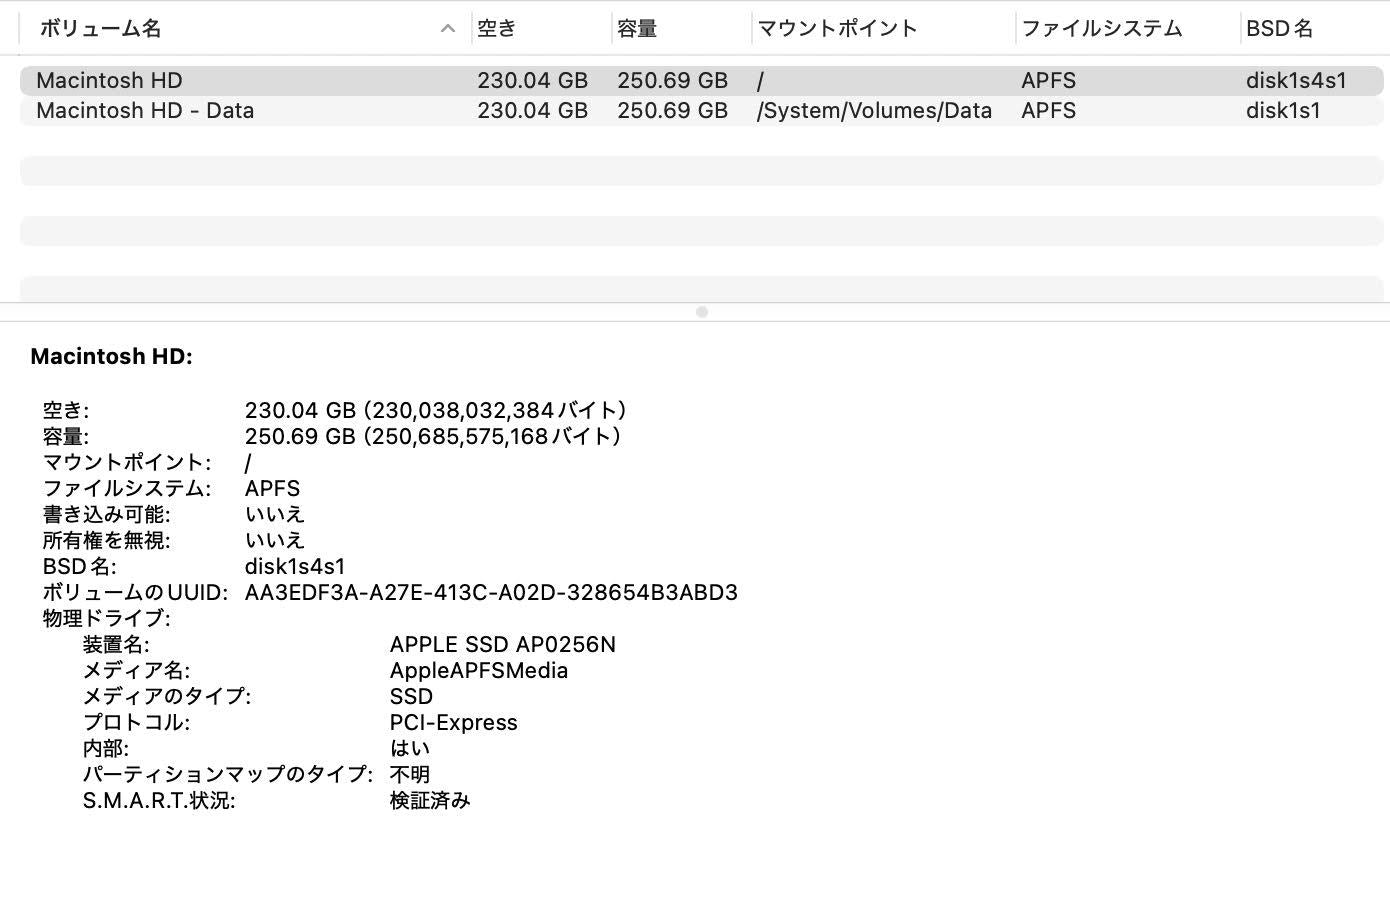Click the APPLE SSD AP0256N device name
This screenshot has width=1390, height=916.
(x=503, y=644)
